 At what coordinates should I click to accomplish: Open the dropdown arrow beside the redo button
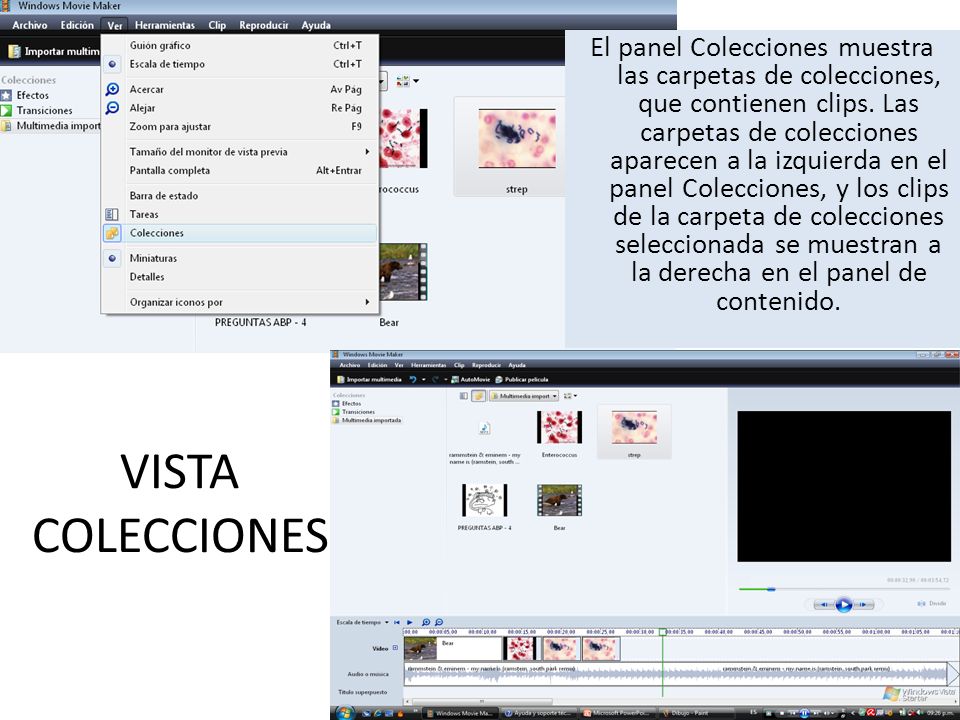point(446,380)
